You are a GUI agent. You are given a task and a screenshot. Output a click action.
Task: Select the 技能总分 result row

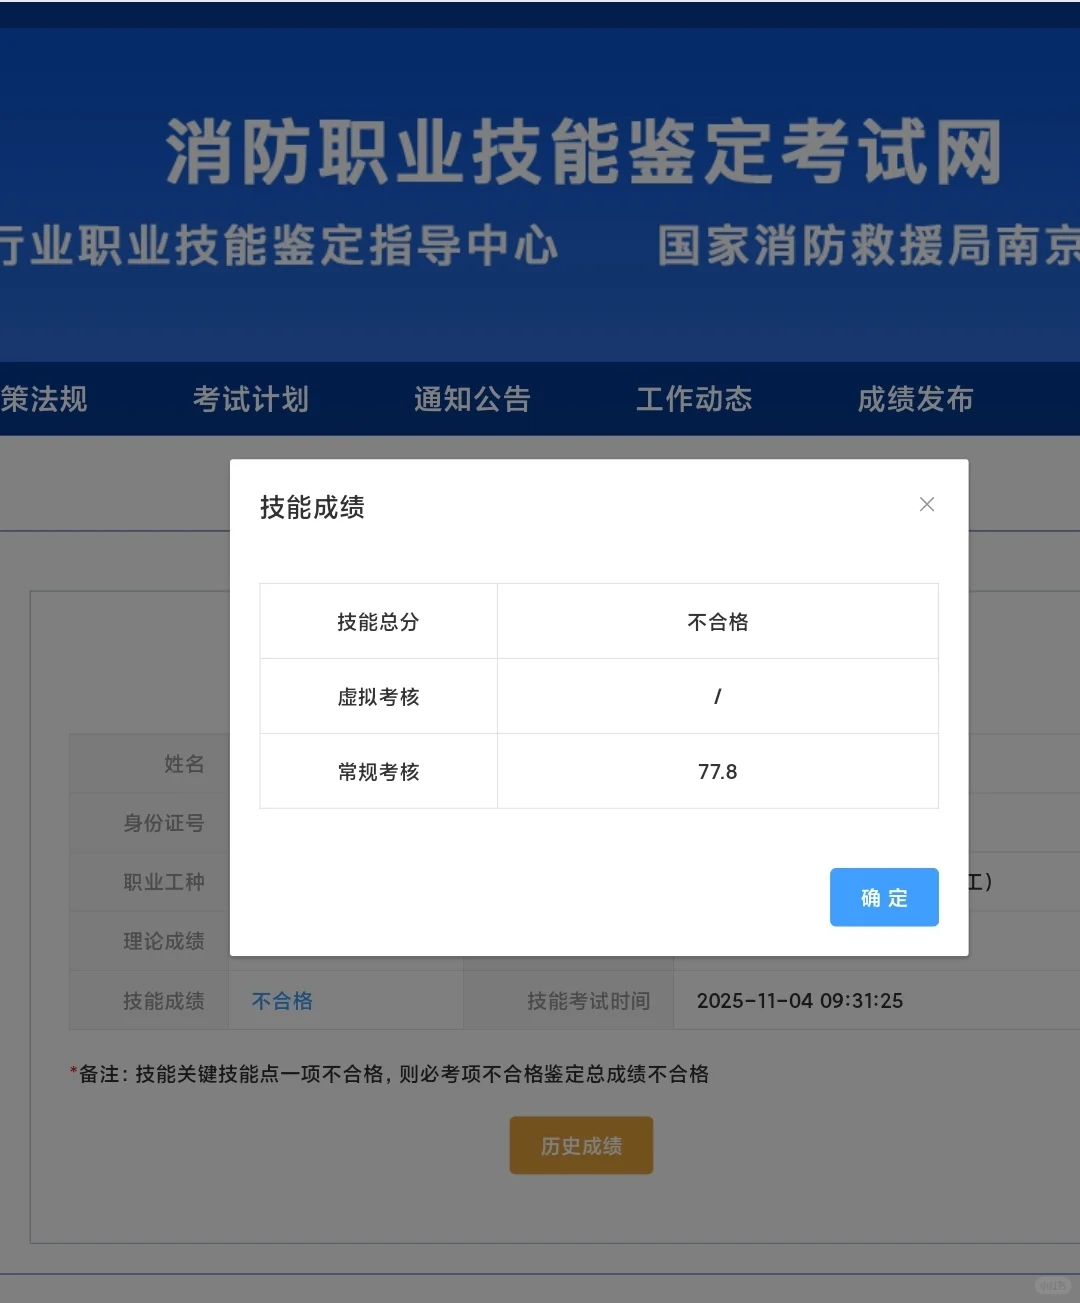(378, 621)
